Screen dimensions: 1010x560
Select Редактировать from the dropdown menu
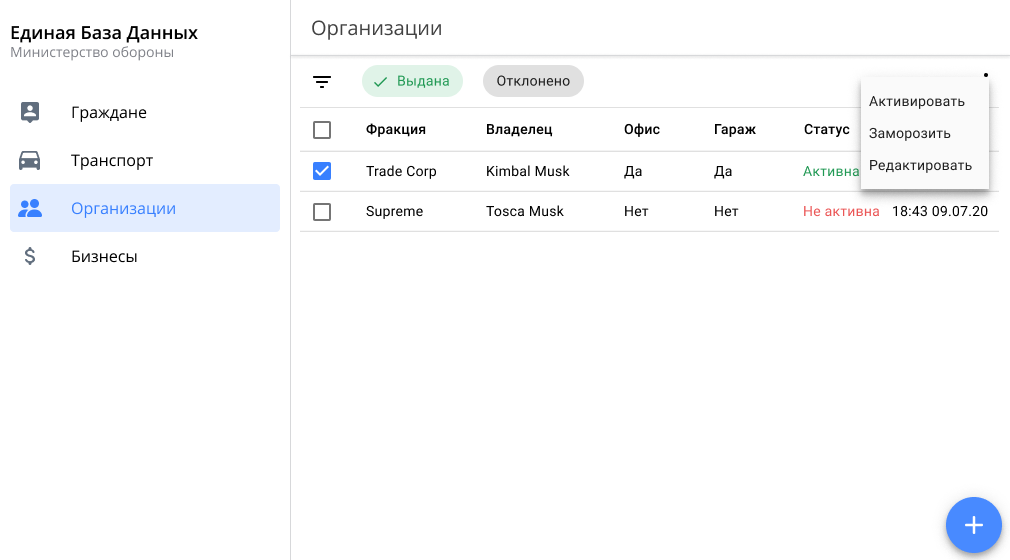tap(920, 165)
